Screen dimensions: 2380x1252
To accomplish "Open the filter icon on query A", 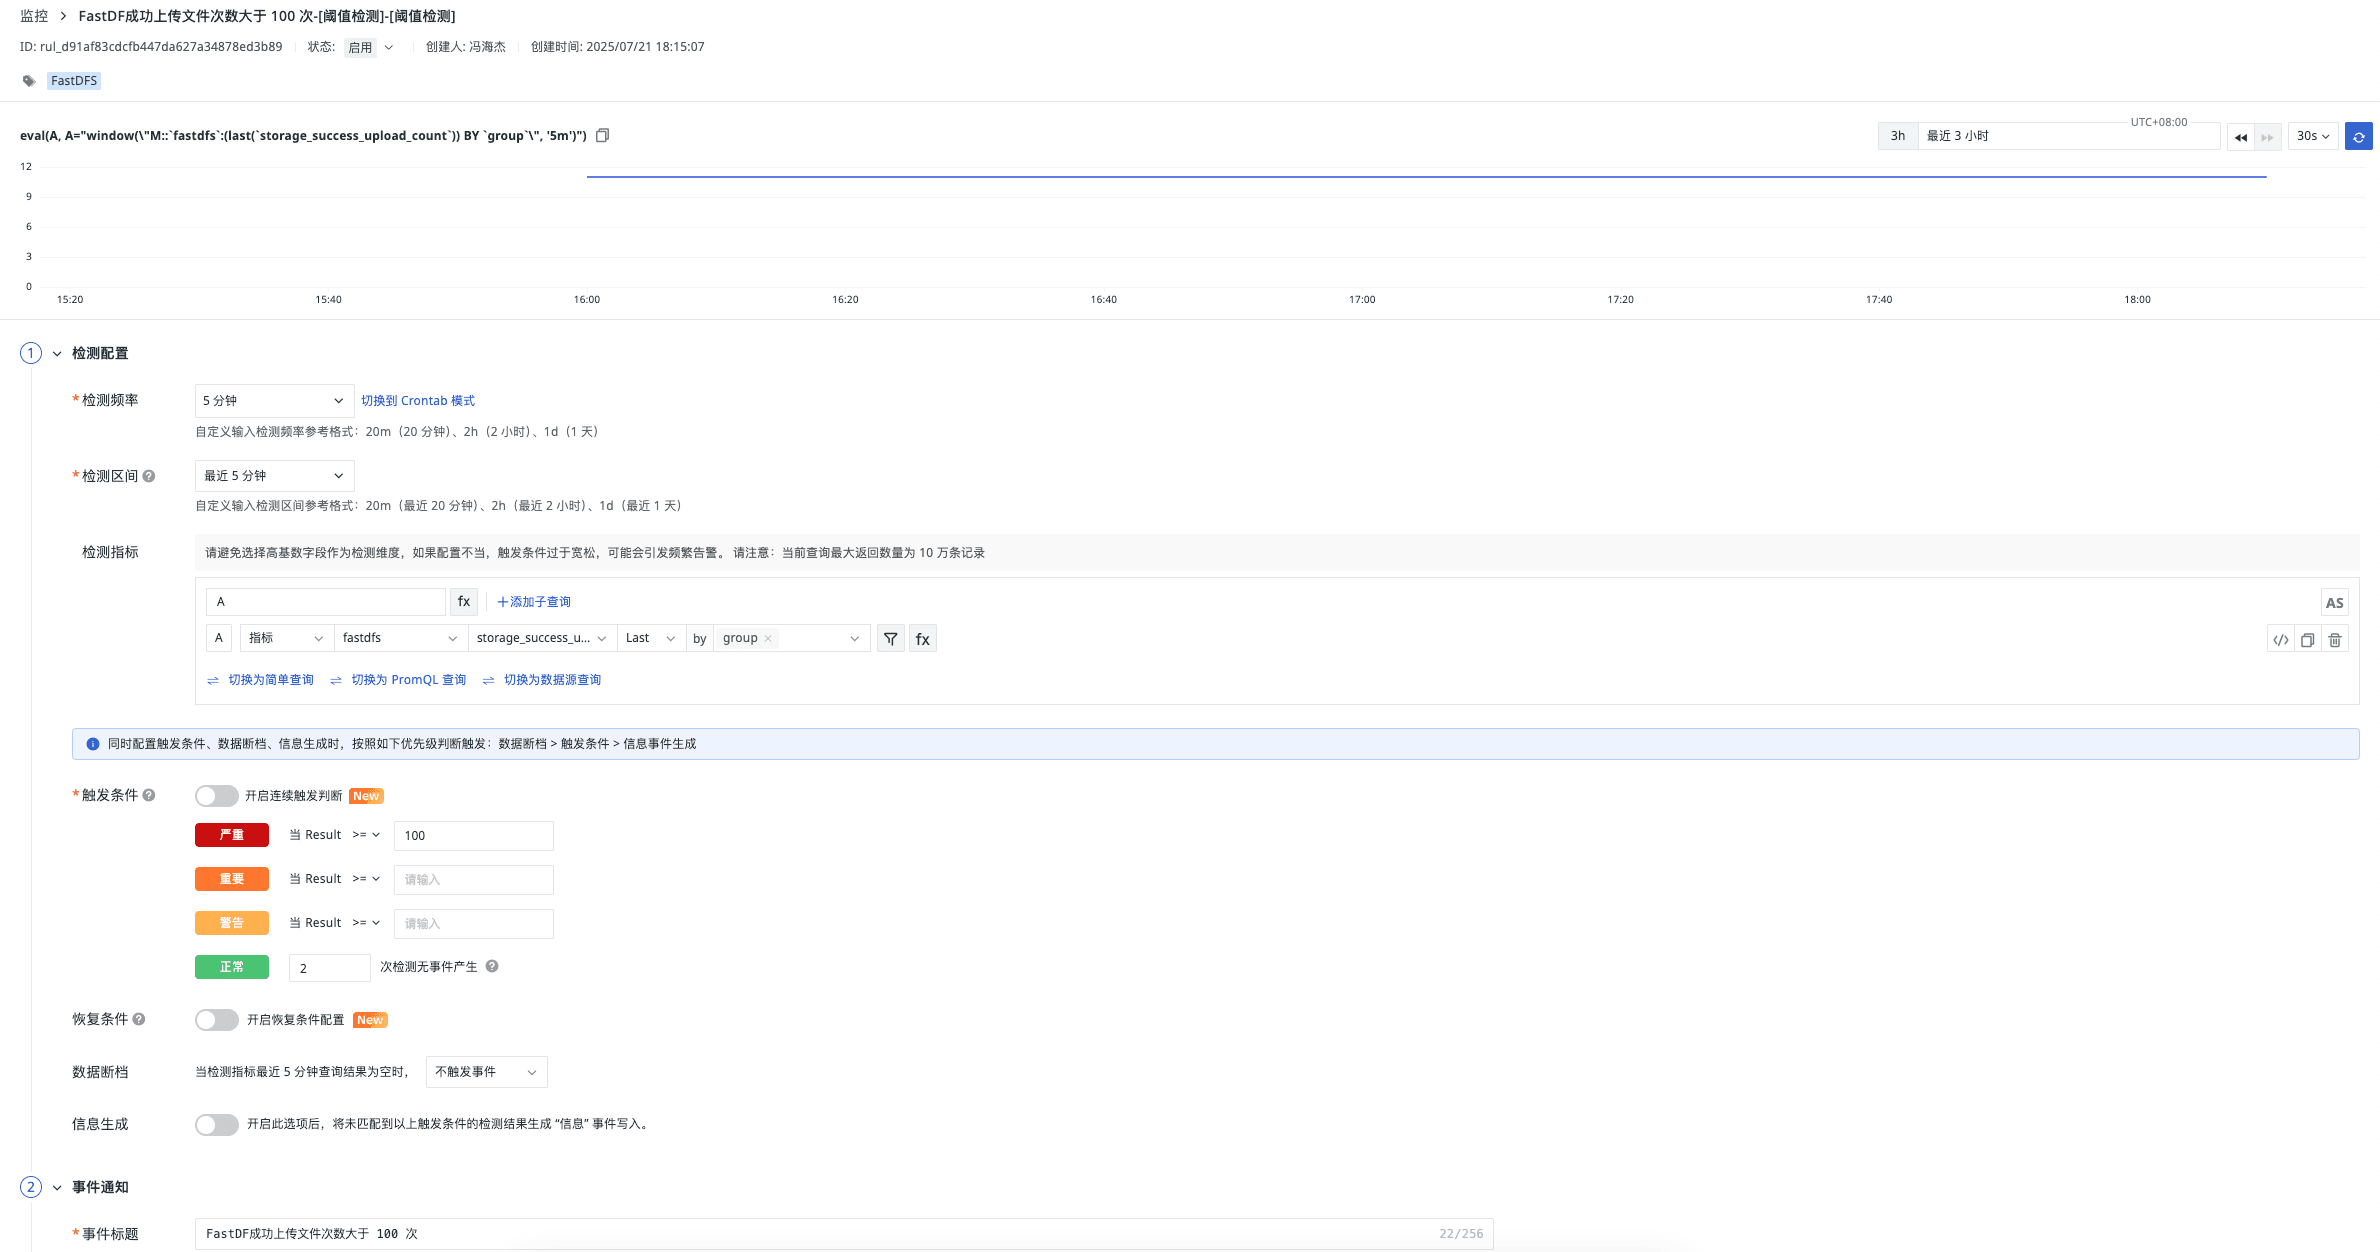I will point(890,639).
